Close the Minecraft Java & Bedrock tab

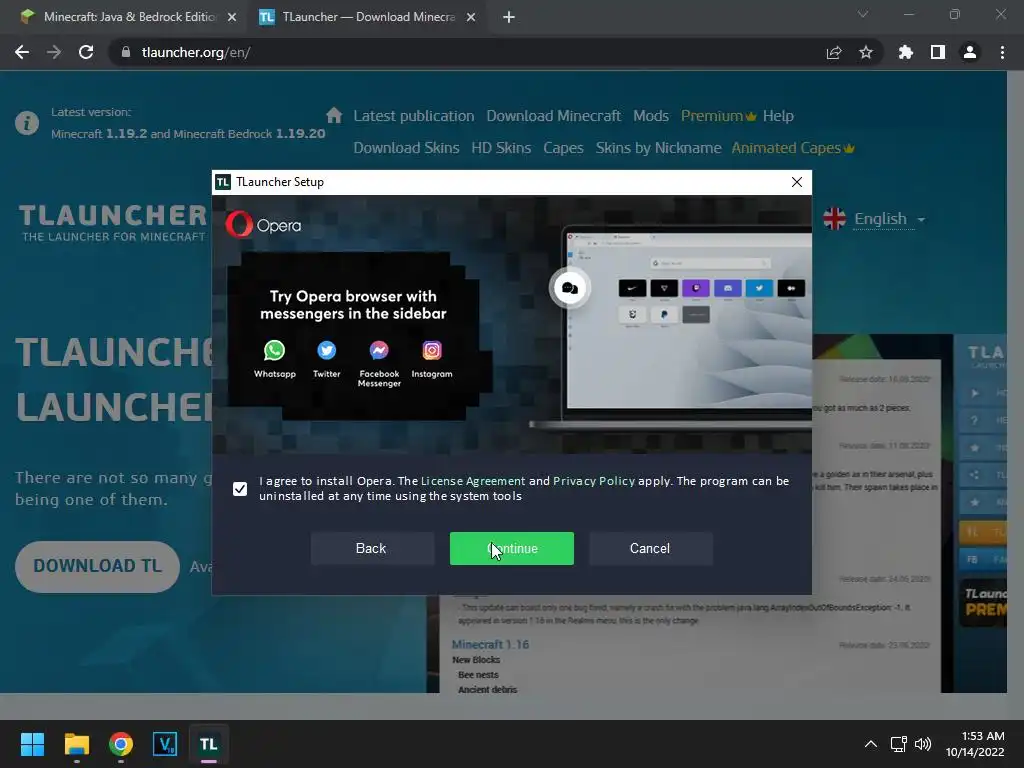click(232, 17)
